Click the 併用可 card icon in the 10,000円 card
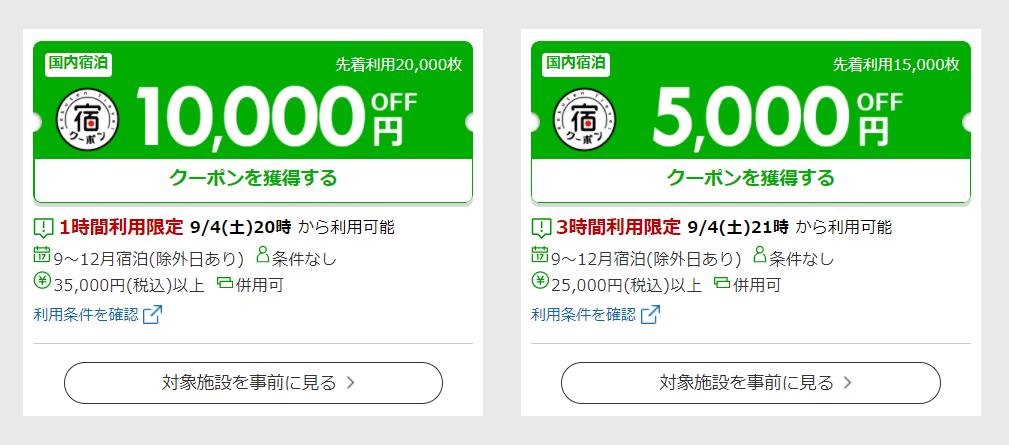 pyautogui.click(x=225, y=282)
